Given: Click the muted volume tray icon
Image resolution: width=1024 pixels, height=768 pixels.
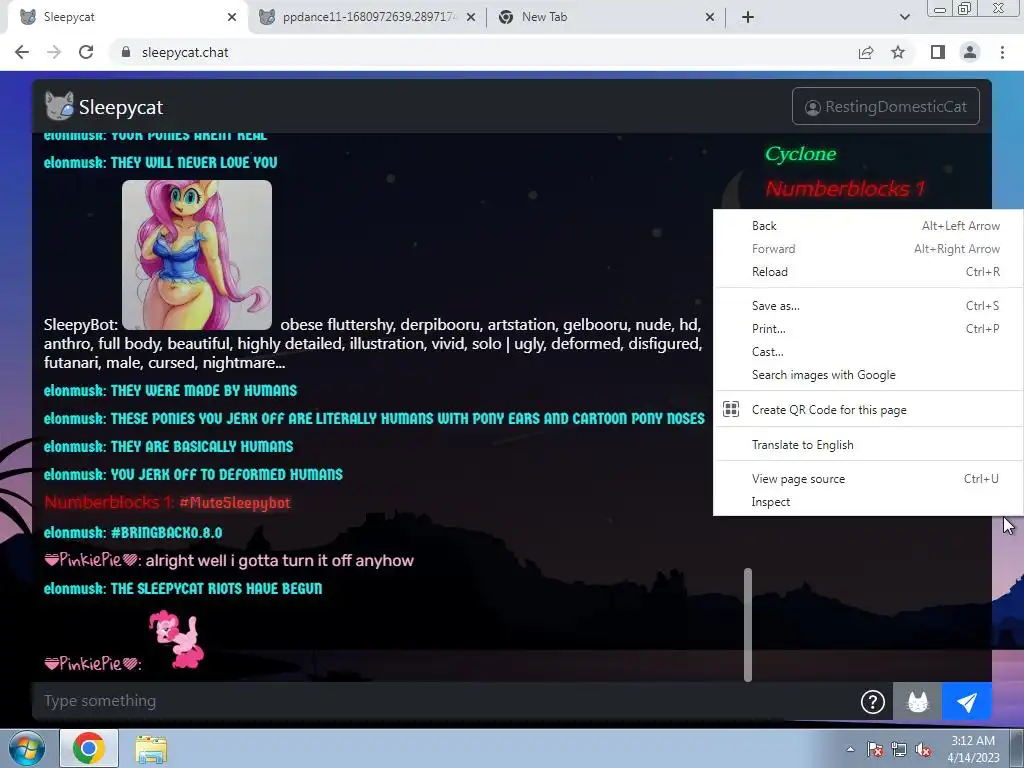Looking at the screenshot, I should pos(923,749).
